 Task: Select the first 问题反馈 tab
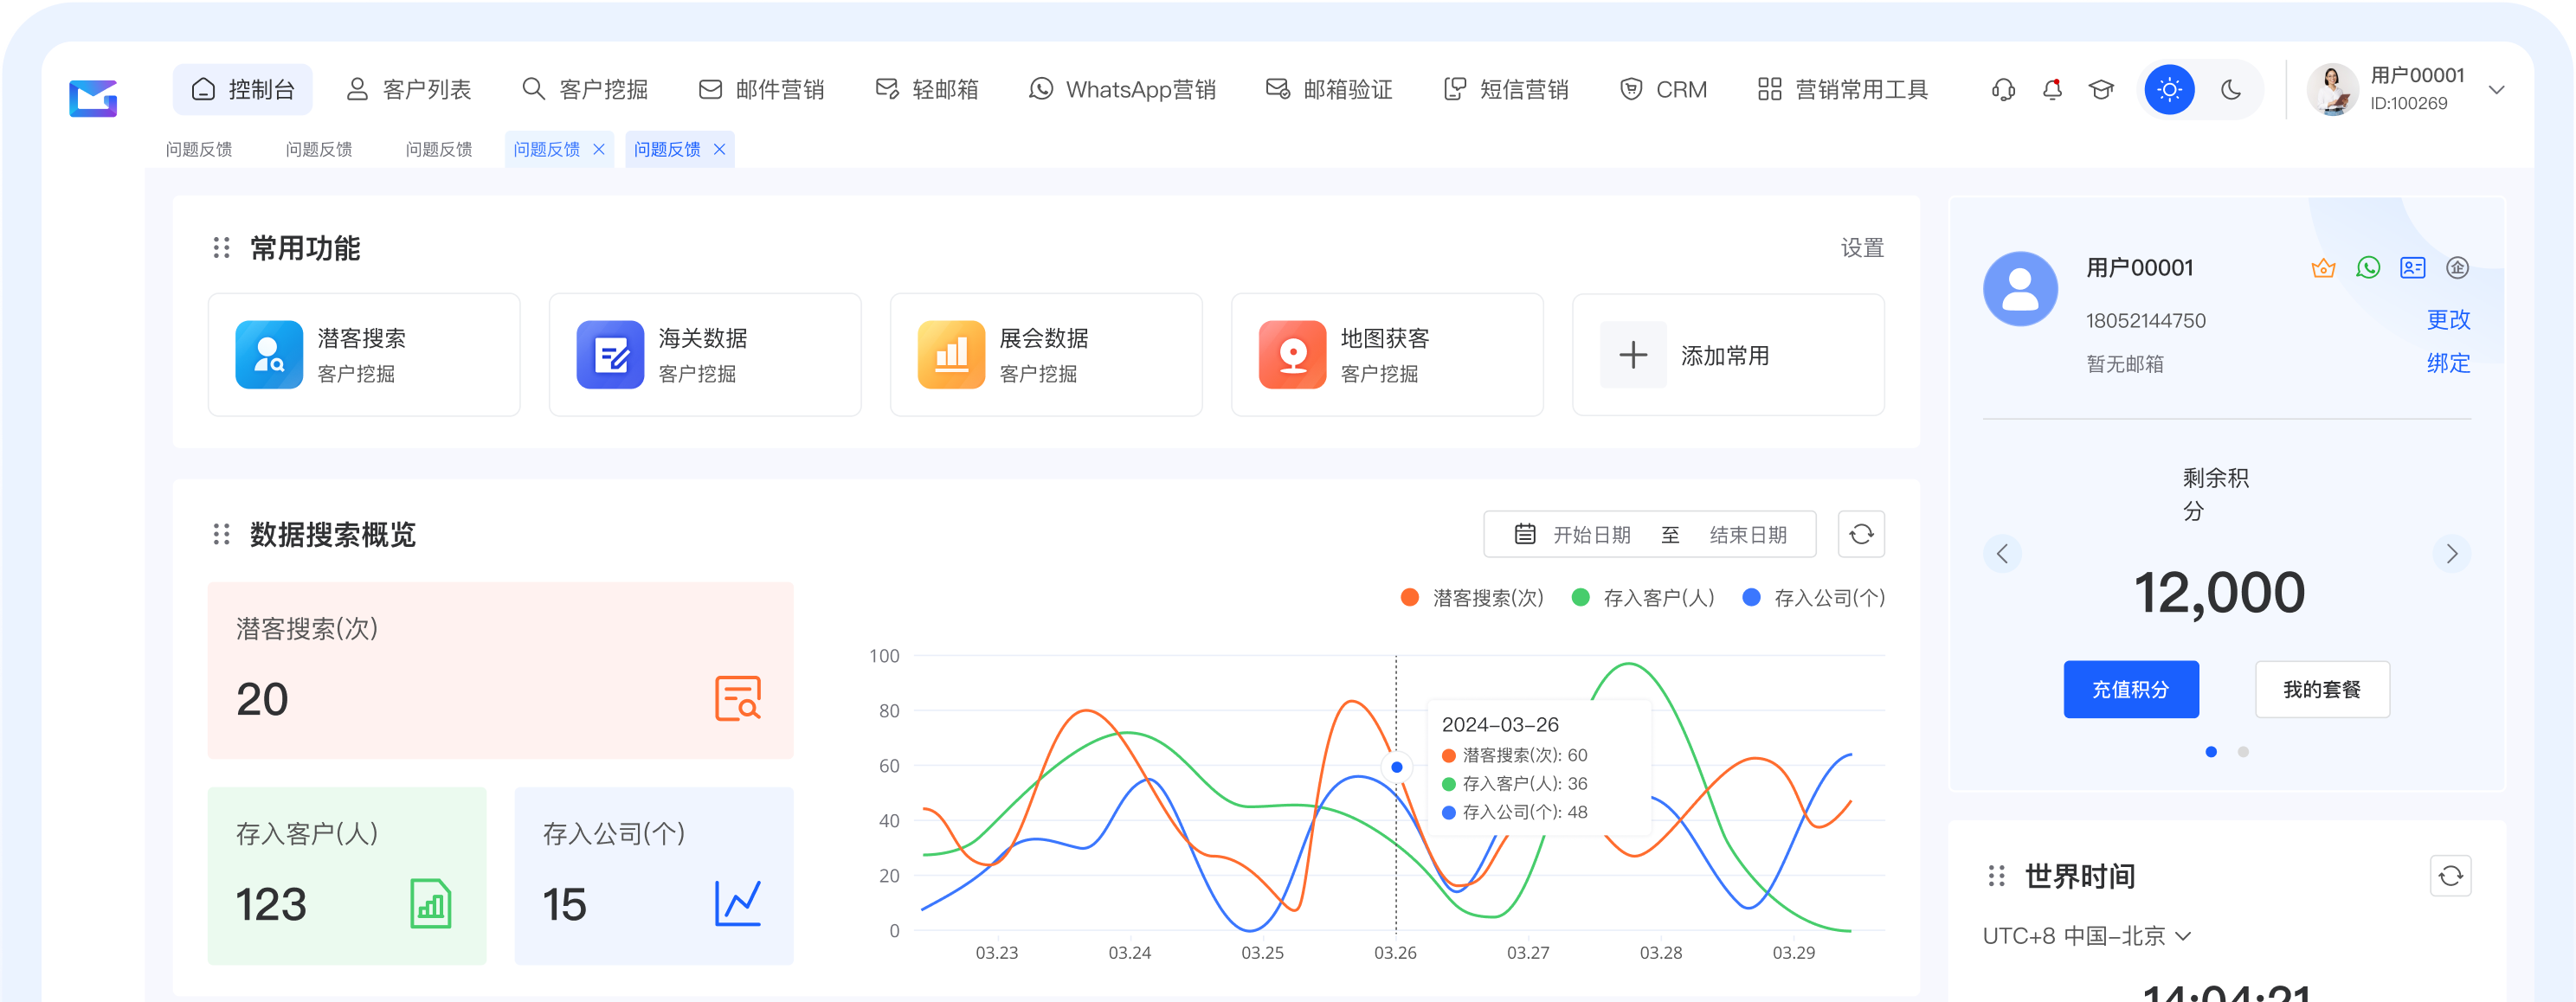click(x=199, y=149)
